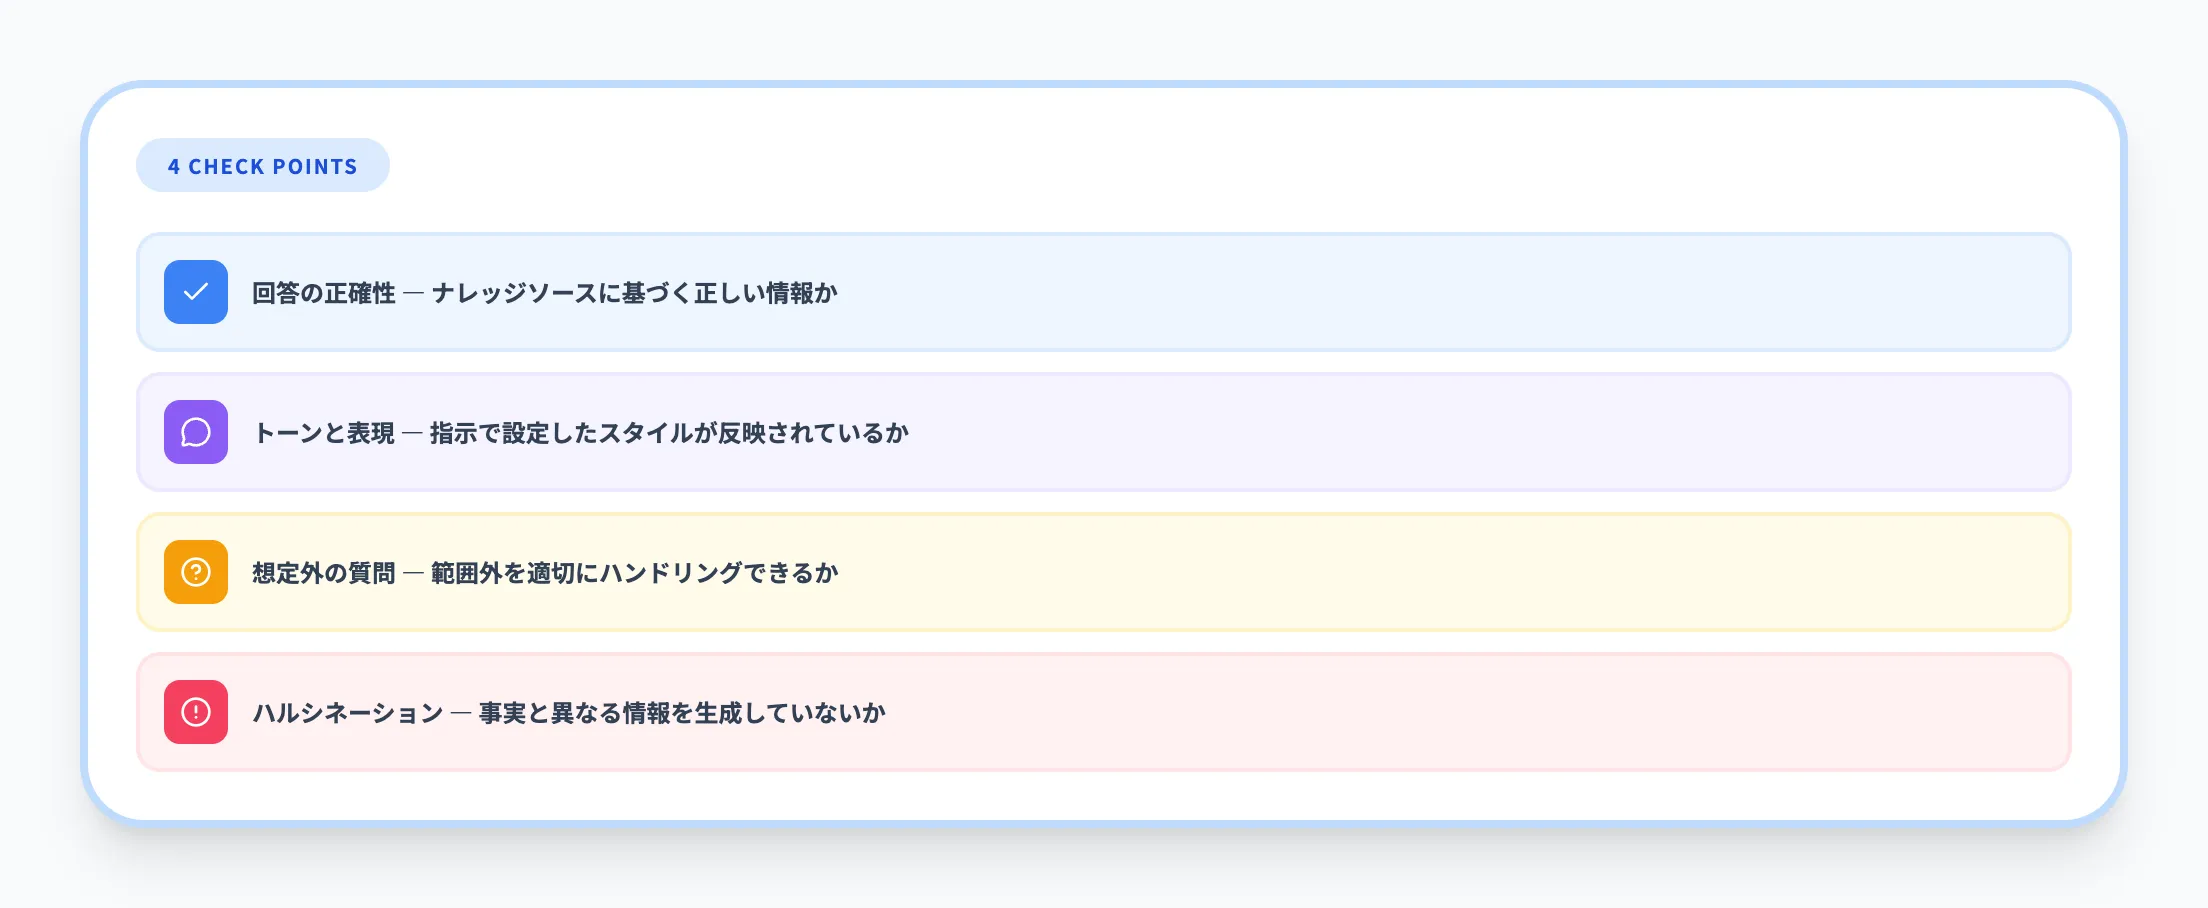Select the "トーンと表現" title text
The width and height of the screenshot is (2208, 908).
tap(324, 433)
